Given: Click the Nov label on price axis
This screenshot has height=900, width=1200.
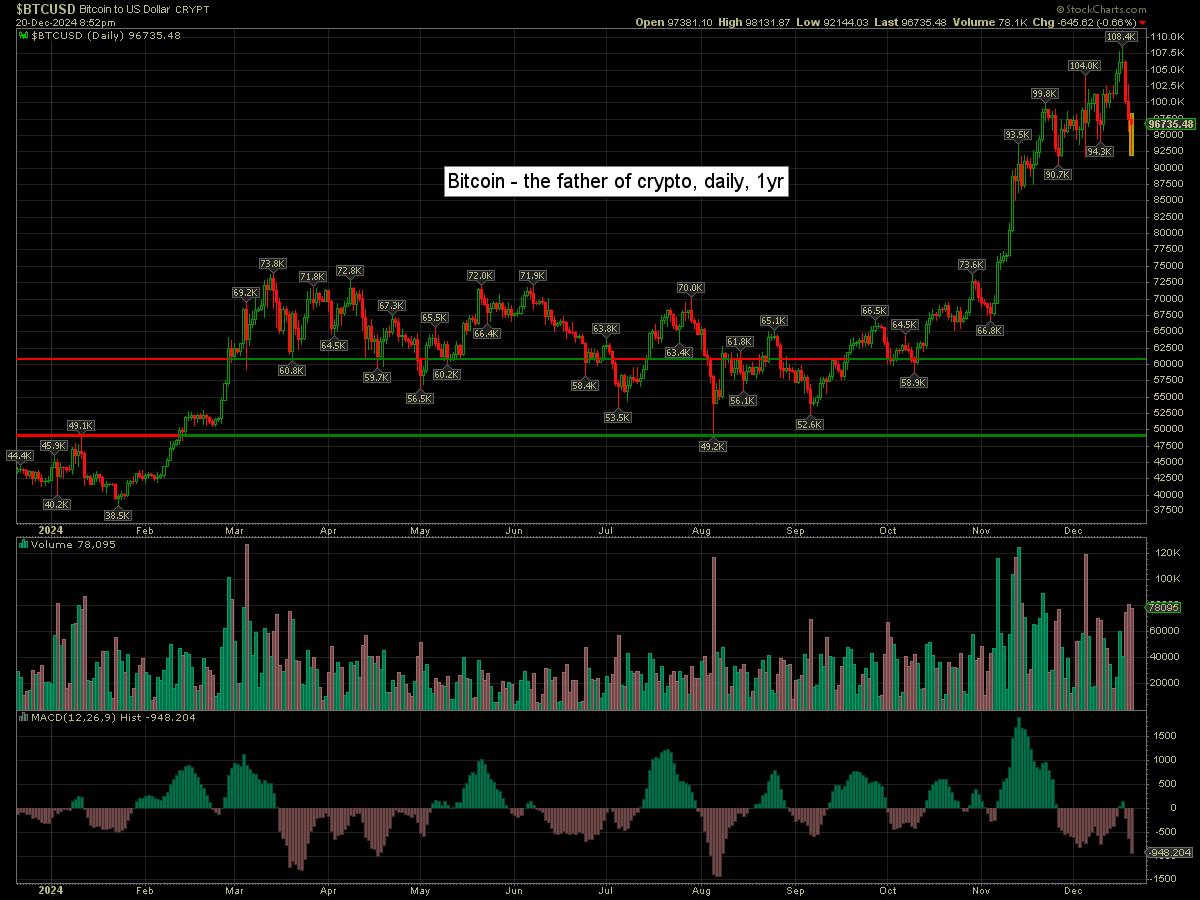Looking at the screenshot, I should (981, 530).
